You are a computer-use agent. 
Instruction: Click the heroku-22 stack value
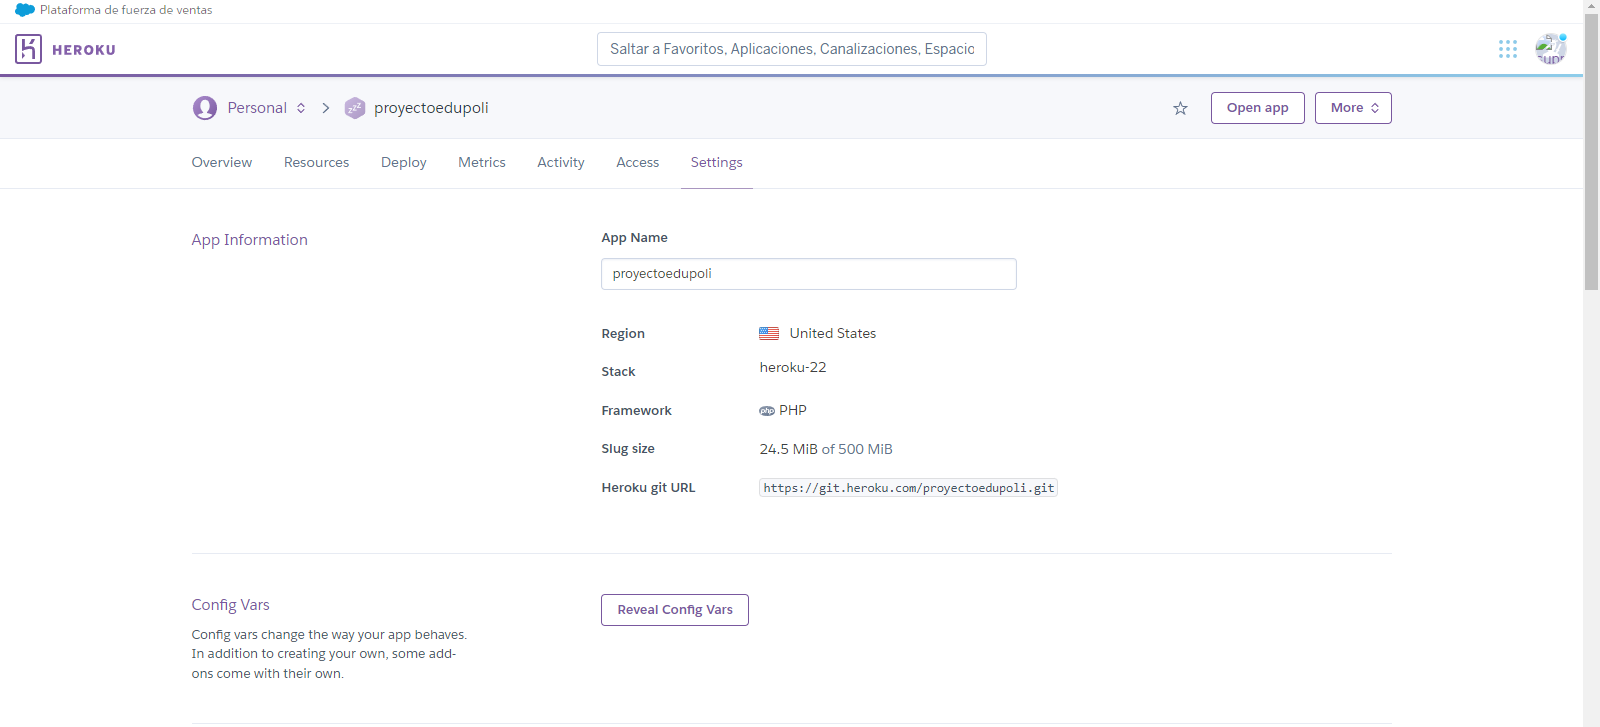793,367
